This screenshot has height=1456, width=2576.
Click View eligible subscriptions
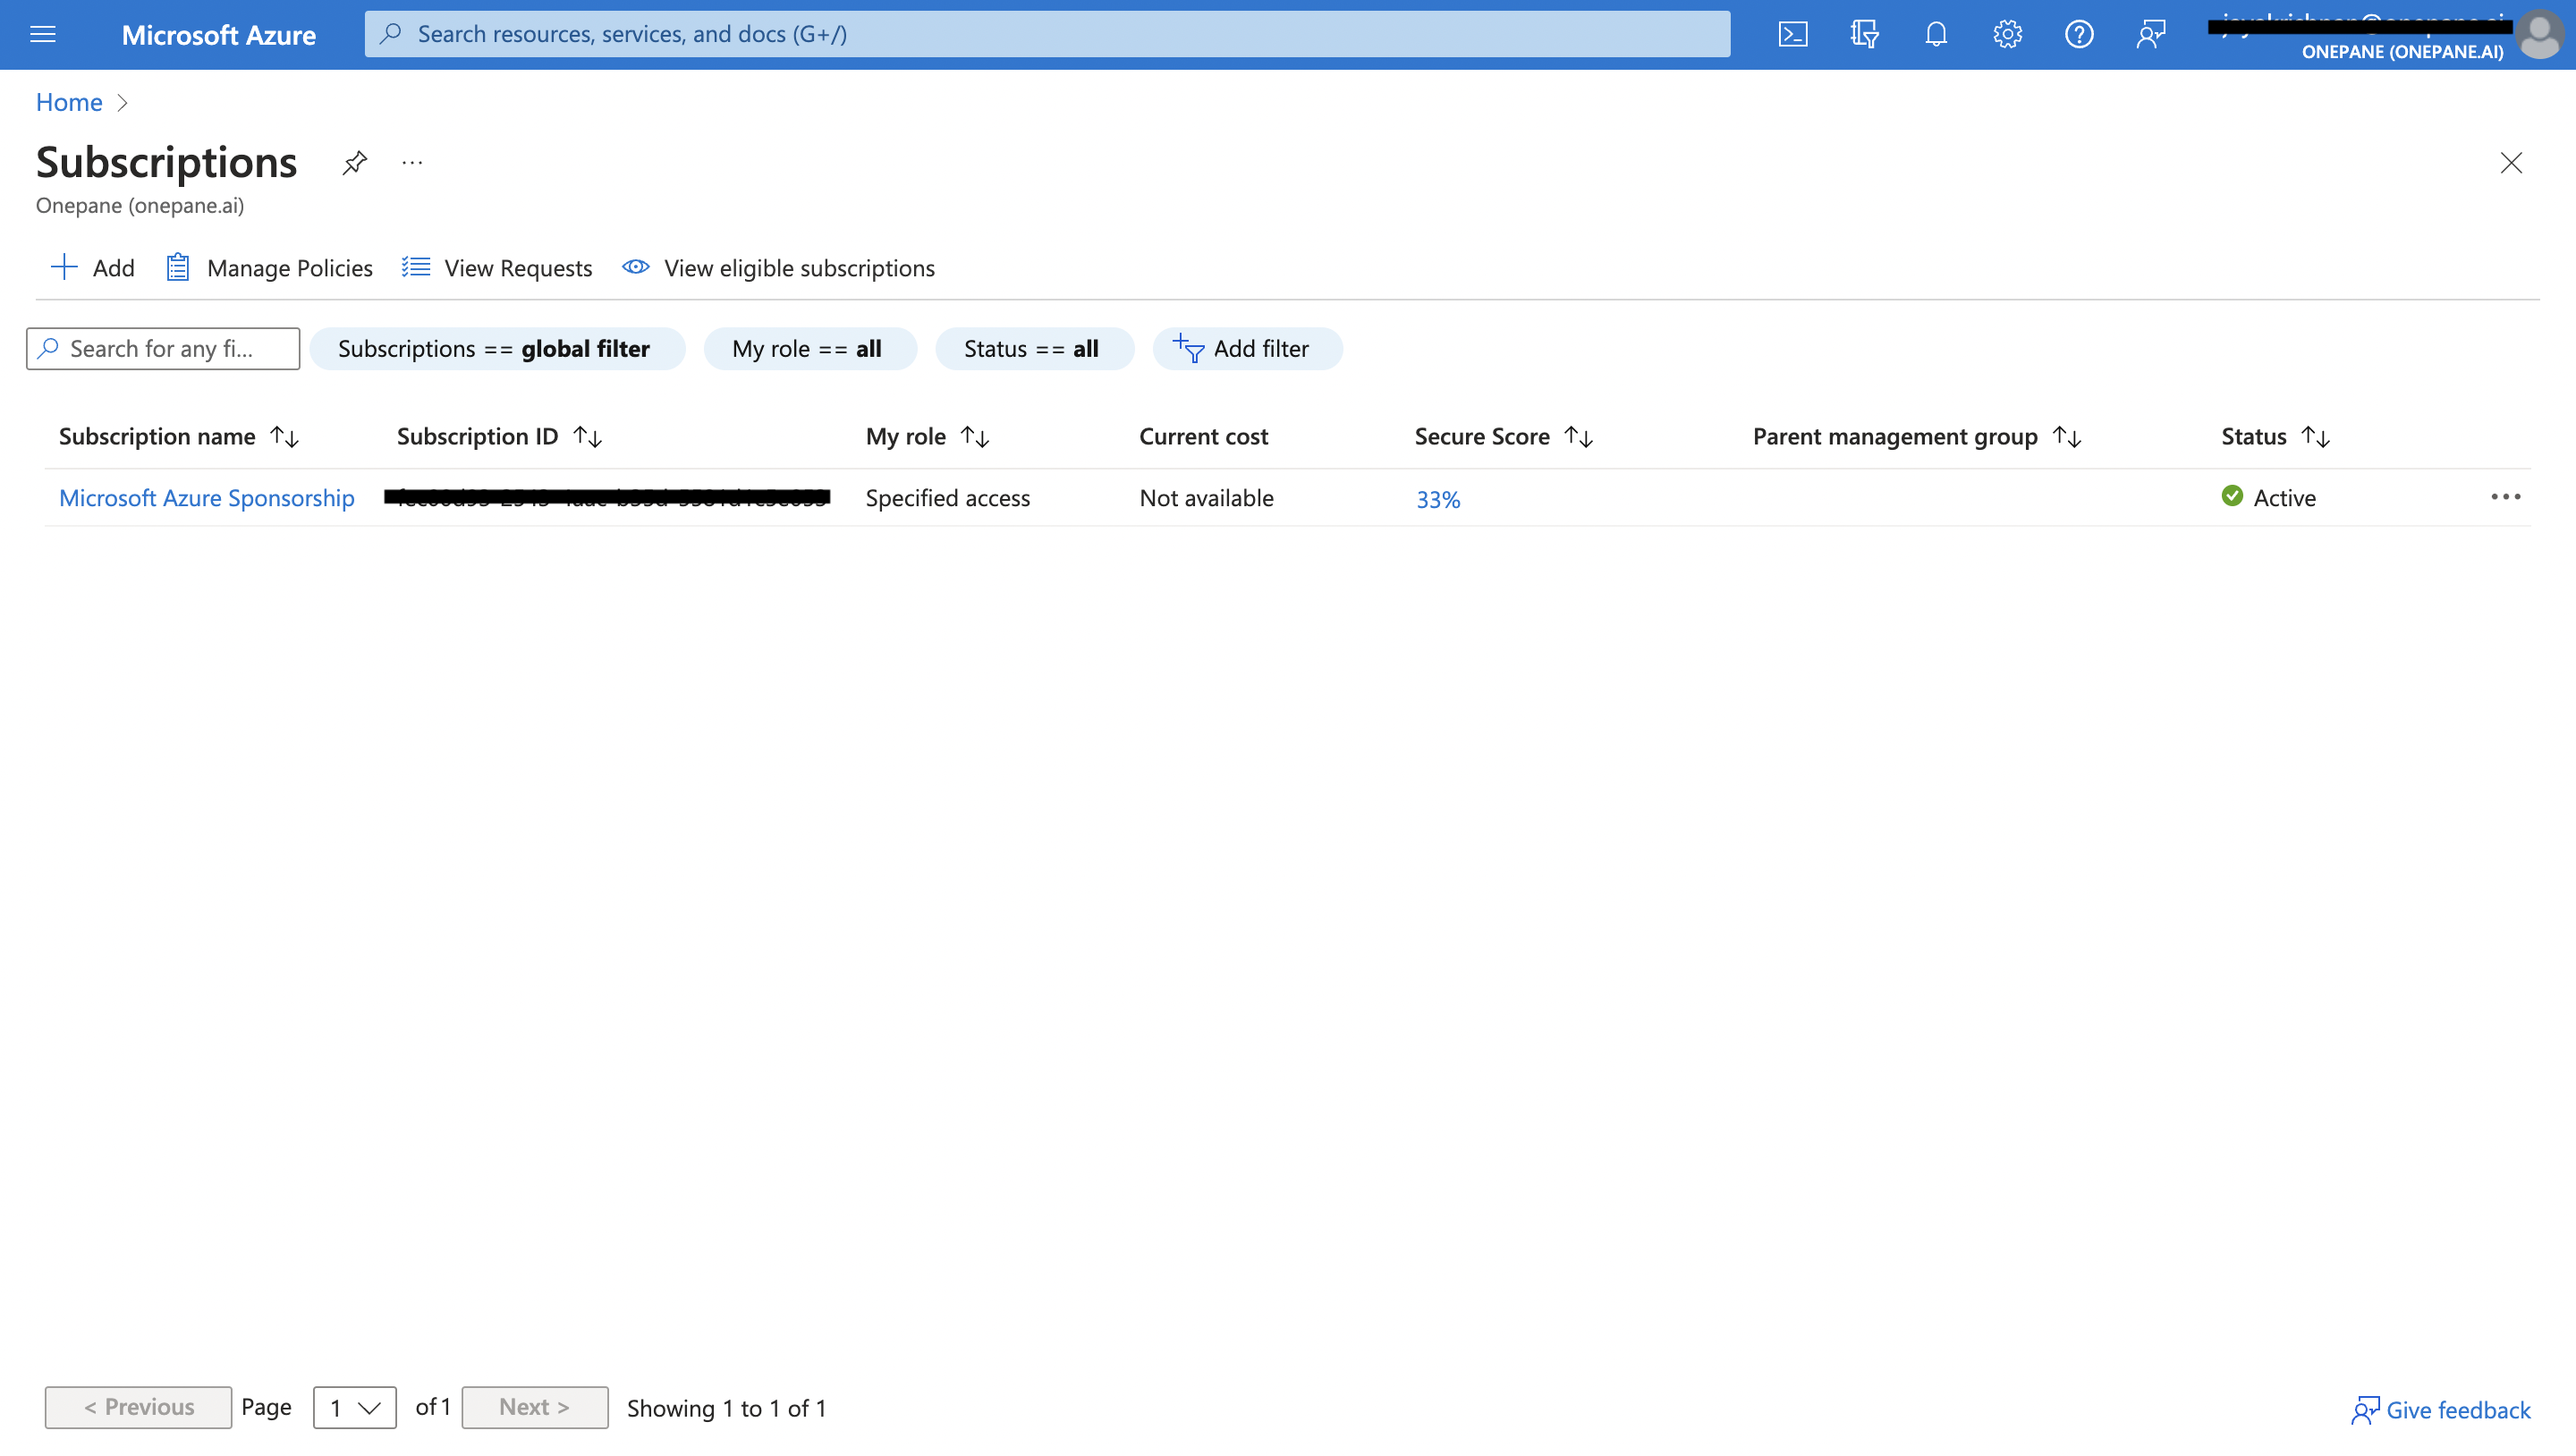tap(778, 267)
